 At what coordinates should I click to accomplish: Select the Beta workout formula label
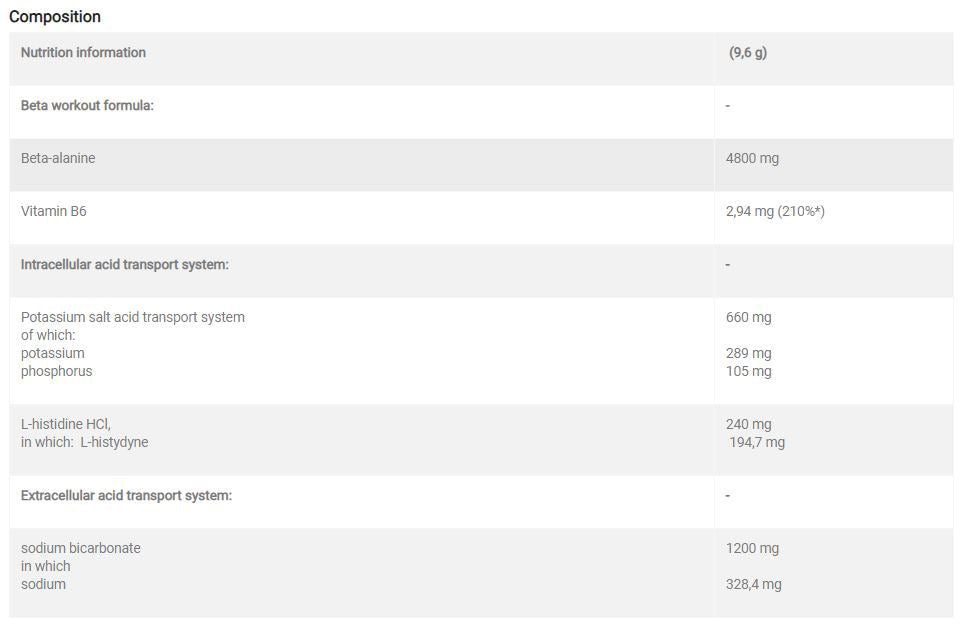pyautogui.click(x=87, y=106)
